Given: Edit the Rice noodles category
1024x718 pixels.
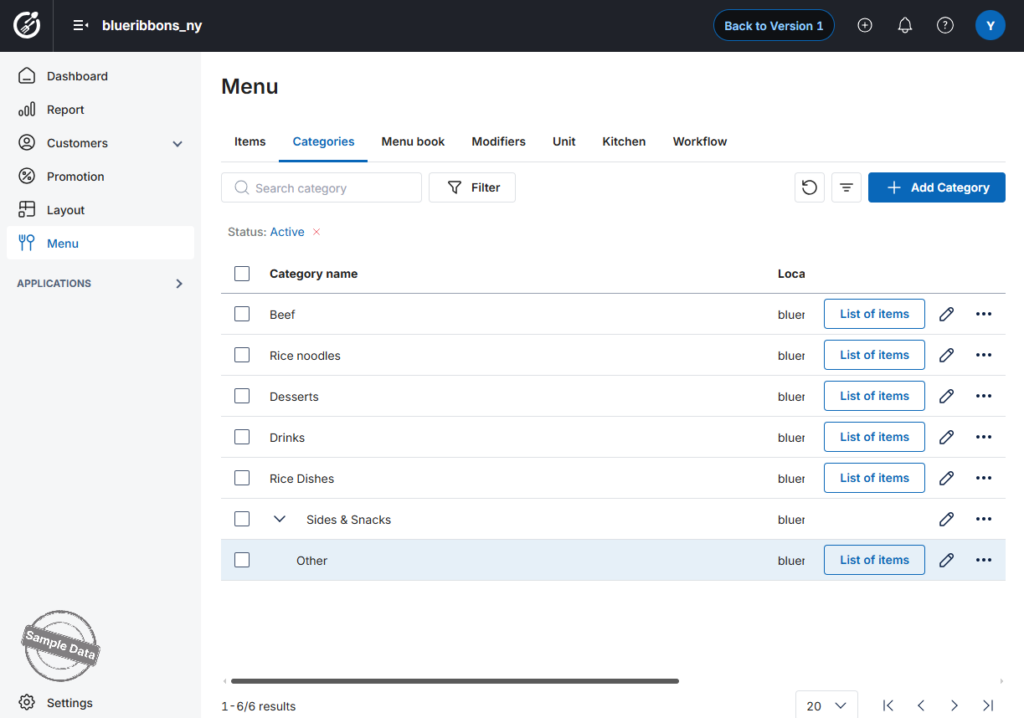Looking at the screenshot, I should tap(946, 355).
